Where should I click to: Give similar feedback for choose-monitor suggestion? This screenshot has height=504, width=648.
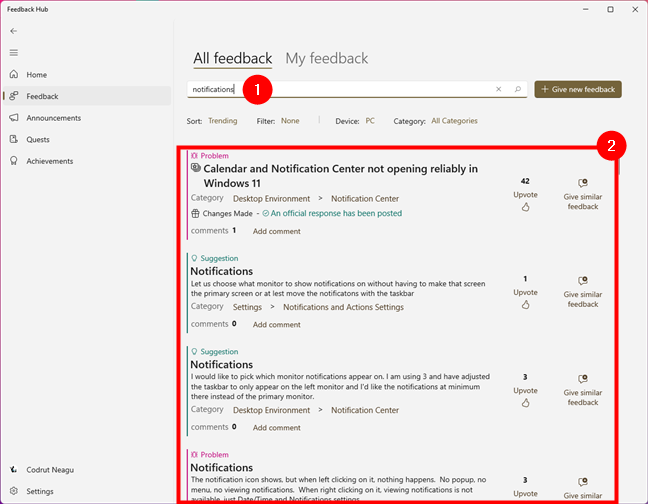click(x=583, y=292)
